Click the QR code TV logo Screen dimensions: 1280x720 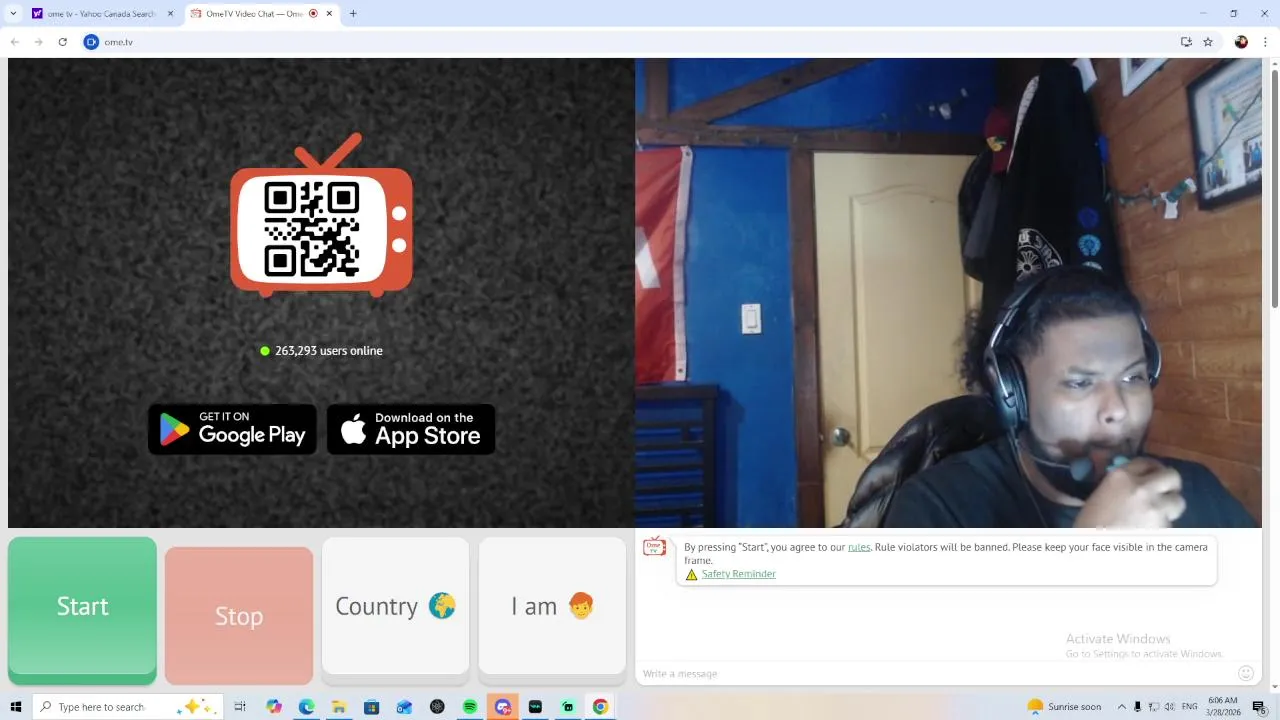click(x=321, y=217)
